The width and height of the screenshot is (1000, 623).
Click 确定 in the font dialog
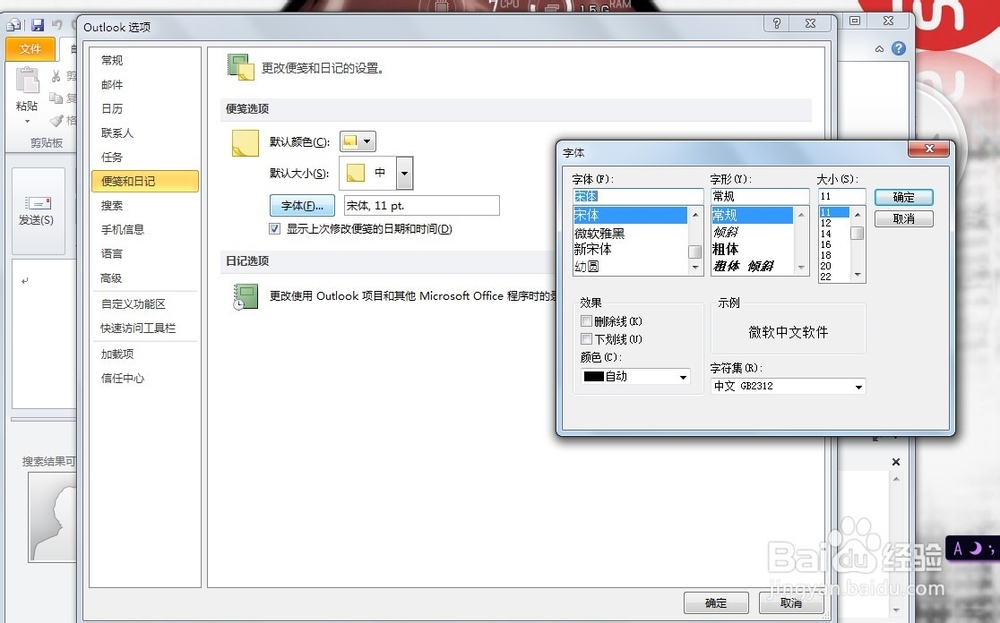pos(904,197)
